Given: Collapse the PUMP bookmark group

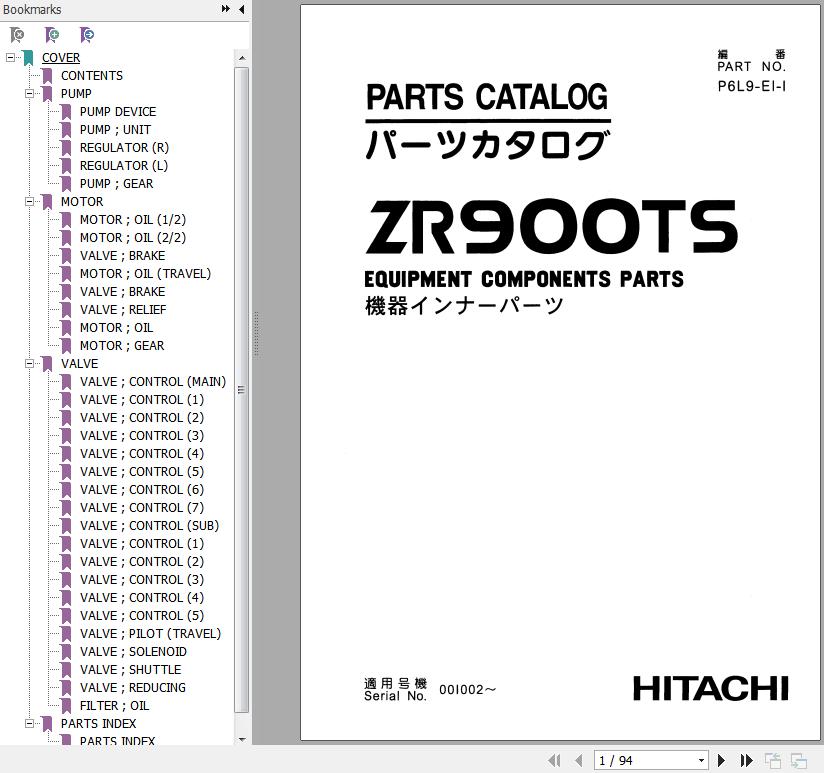Looking at the screenshot, I should pyautogui.click(x=29, y=94).
